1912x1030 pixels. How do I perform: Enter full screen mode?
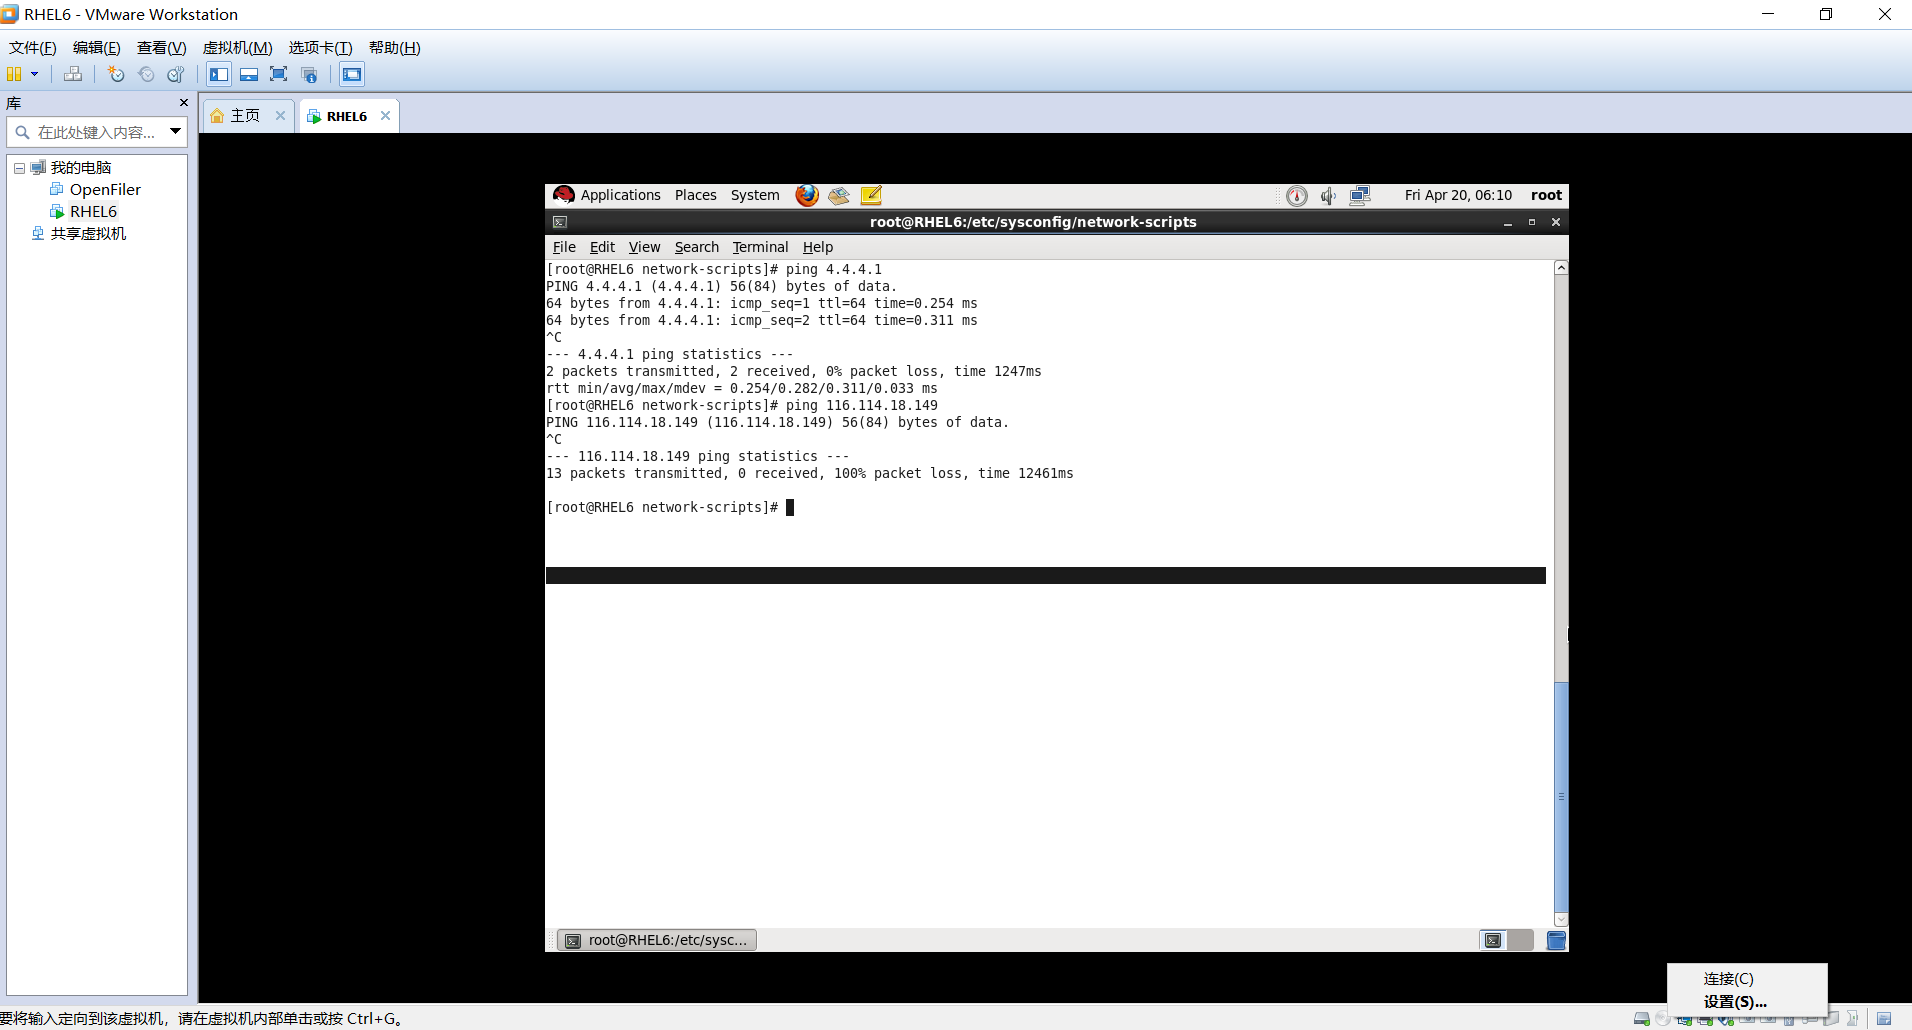279,74
